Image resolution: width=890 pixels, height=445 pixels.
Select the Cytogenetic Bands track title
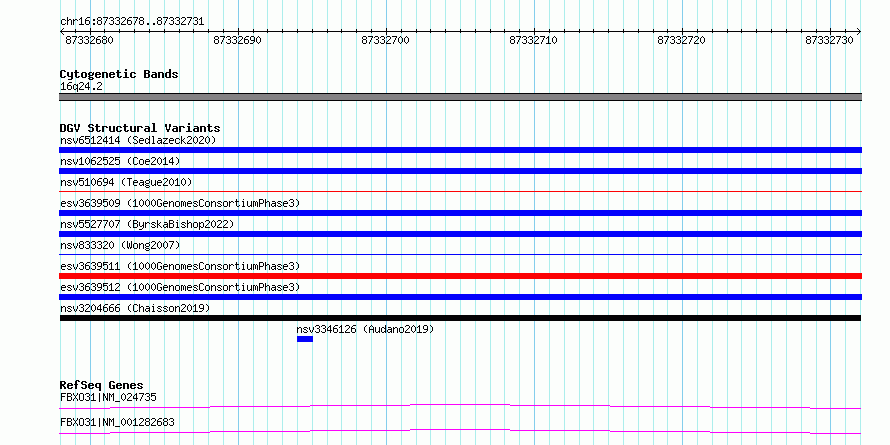119,74
